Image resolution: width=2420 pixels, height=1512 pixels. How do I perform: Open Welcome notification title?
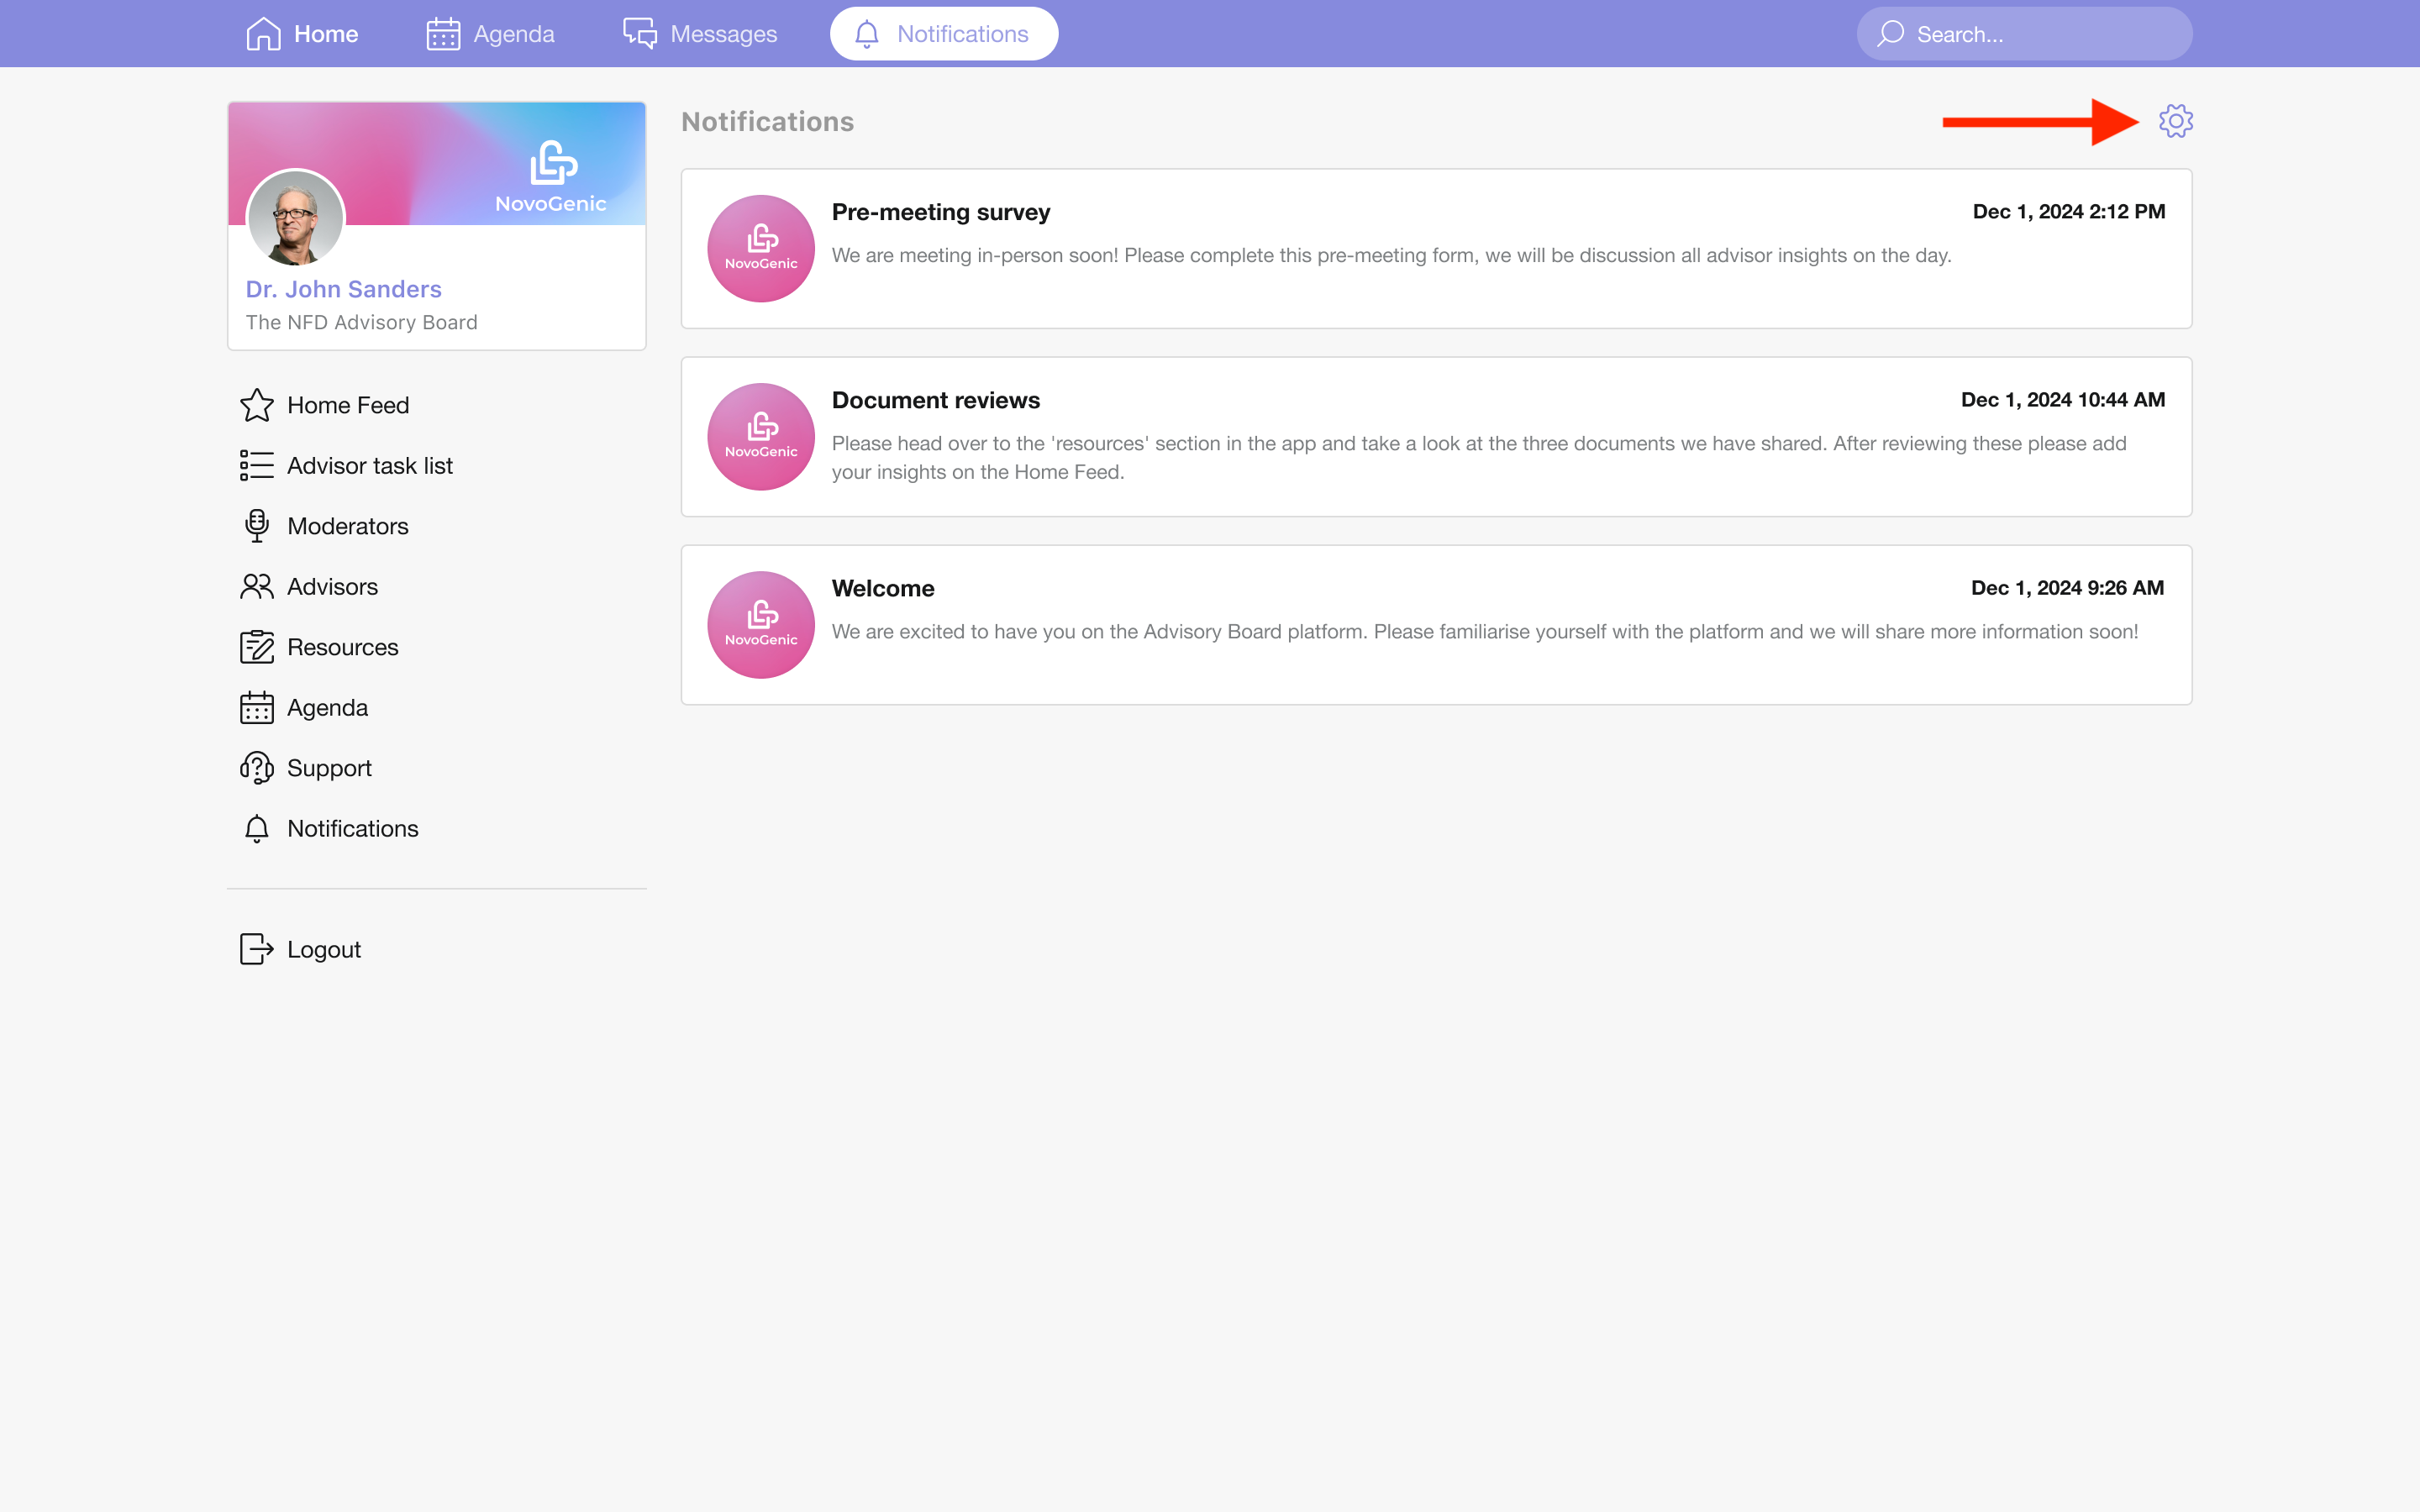pos(883,588)
